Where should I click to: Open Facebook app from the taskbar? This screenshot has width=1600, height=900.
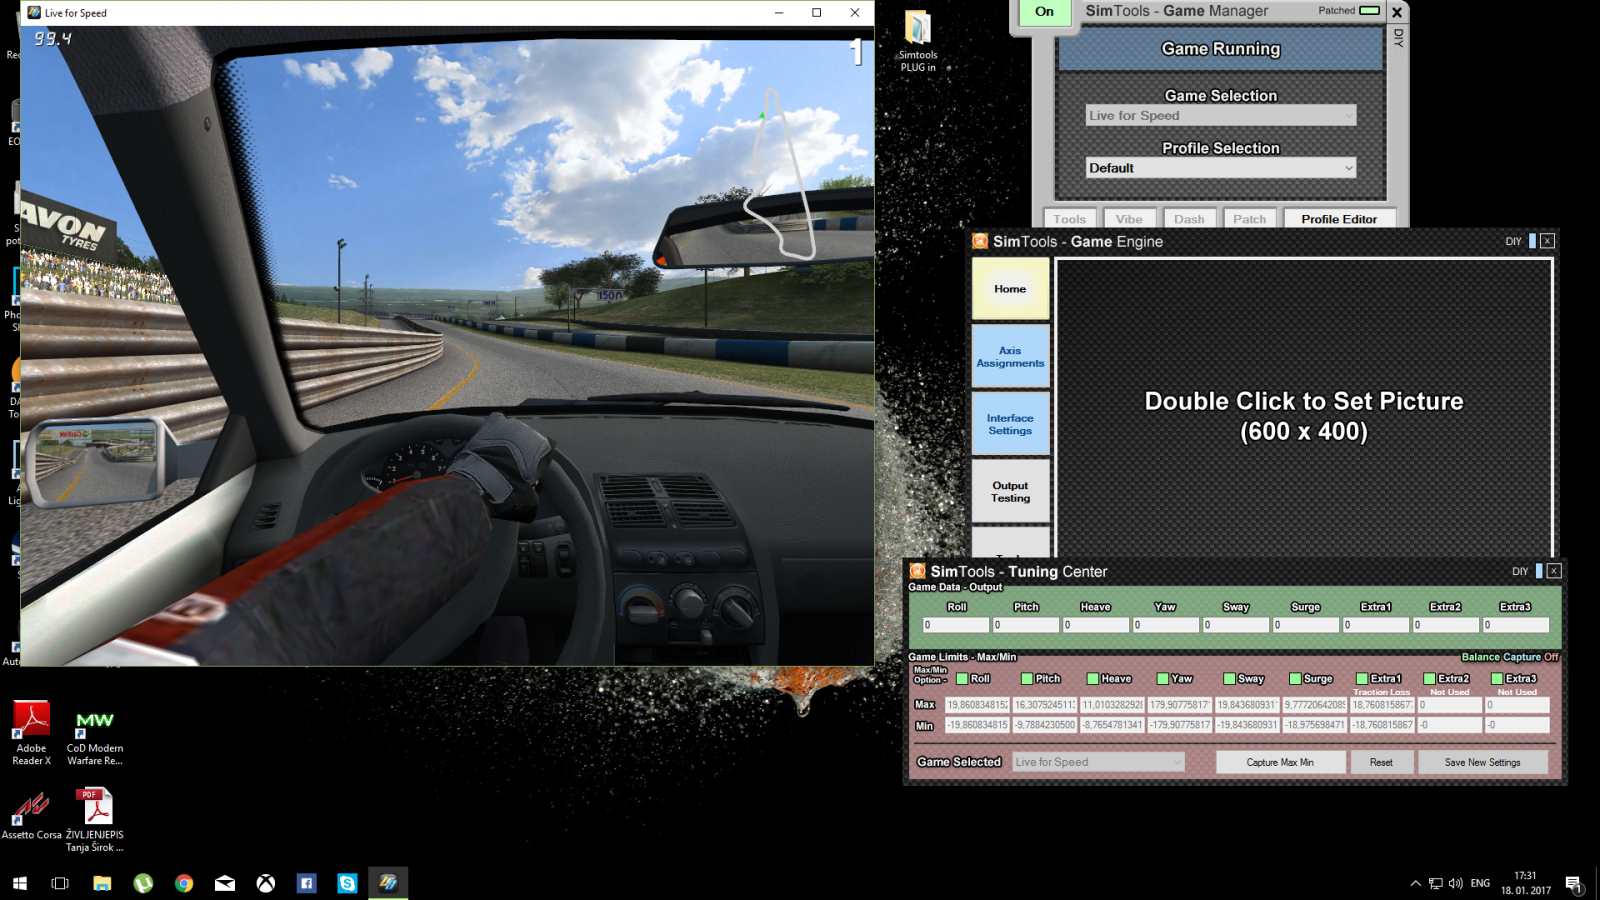[307, 883]
